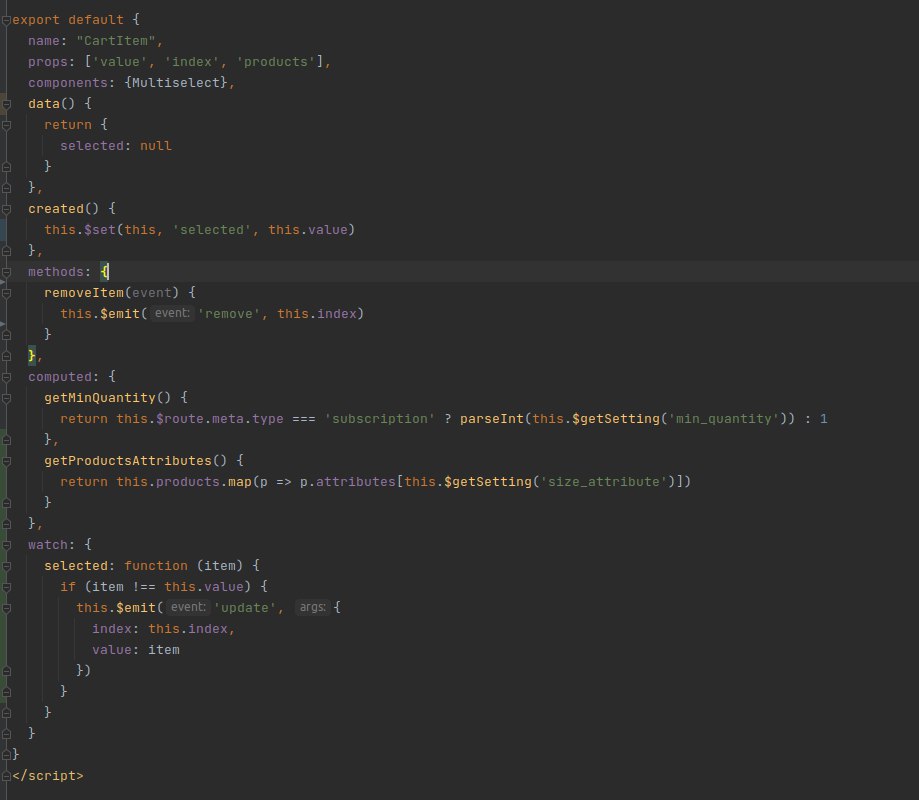Click the map call on this.products
The image size is (919, 800).
[240, 482]
